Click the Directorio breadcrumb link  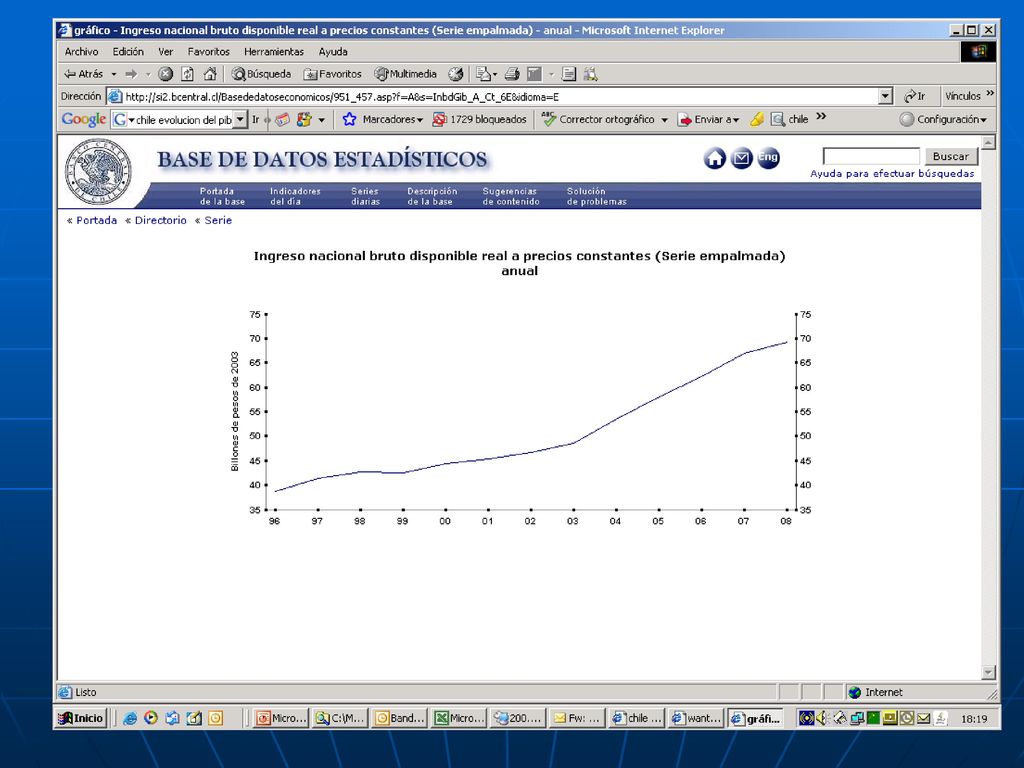(x=161, y=221)
